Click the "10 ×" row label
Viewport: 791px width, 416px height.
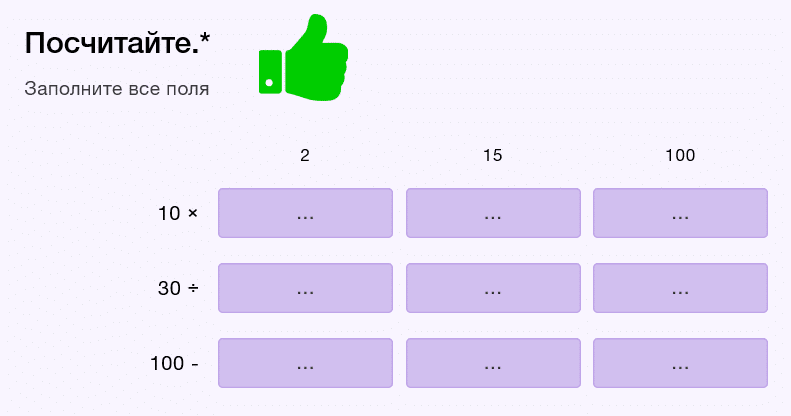pyautogui.click(x=178, y=213)
